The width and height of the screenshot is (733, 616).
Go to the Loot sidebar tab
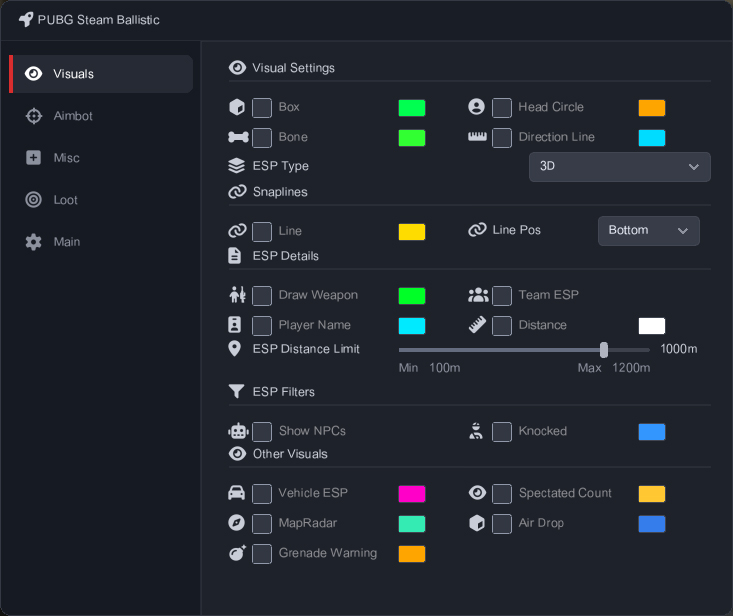(x=101, y=200)
